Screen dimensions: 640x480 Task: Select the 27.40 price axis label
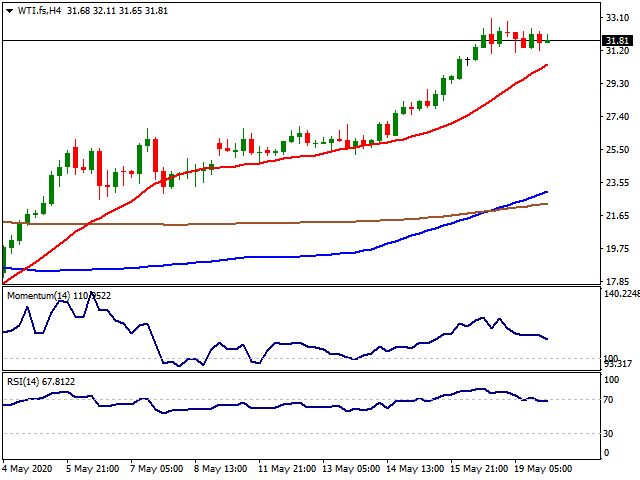tap(617, 117)
